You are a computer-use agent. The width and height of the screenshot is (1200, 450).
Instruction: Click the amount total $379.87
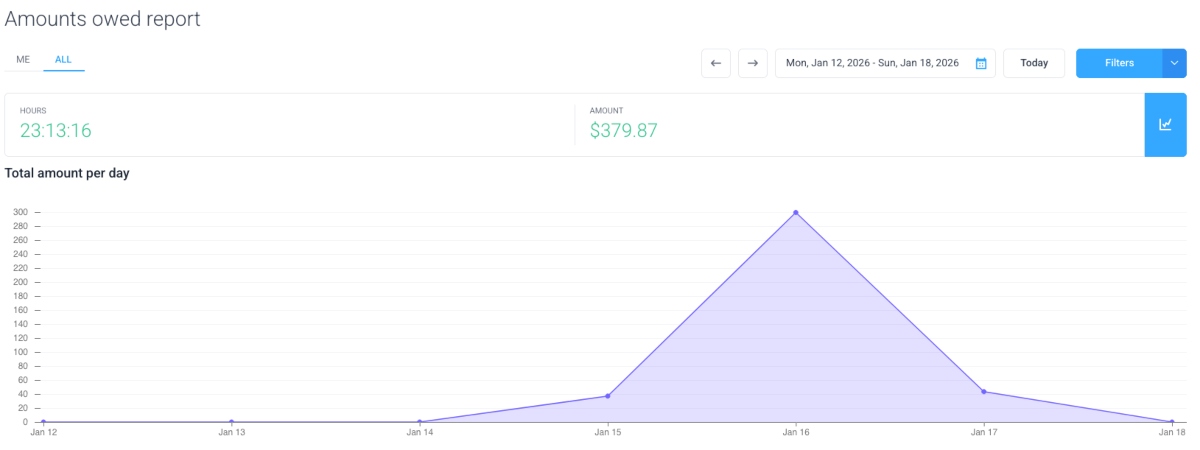[623, 130]
